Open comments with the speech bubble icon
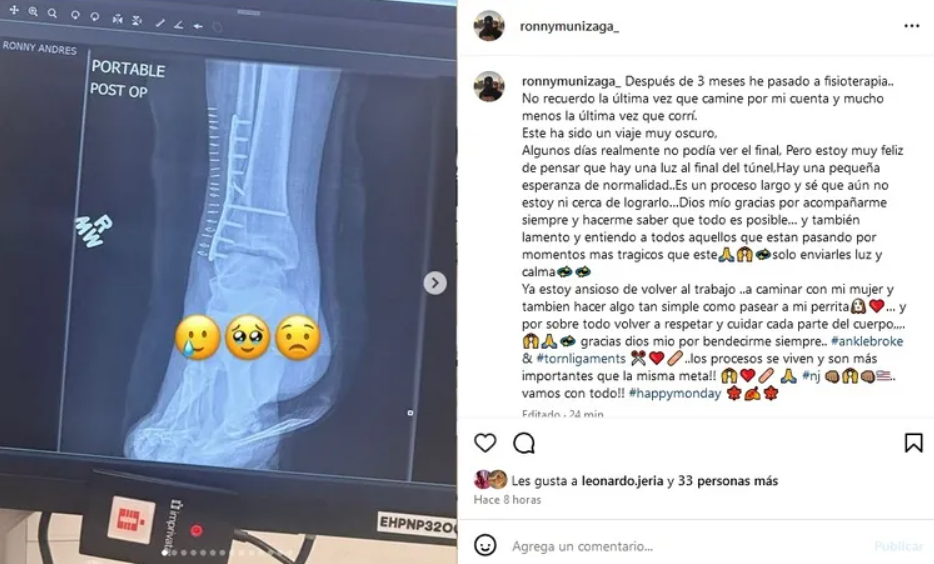This screenshot has height=564, width=934. (524, 443)
